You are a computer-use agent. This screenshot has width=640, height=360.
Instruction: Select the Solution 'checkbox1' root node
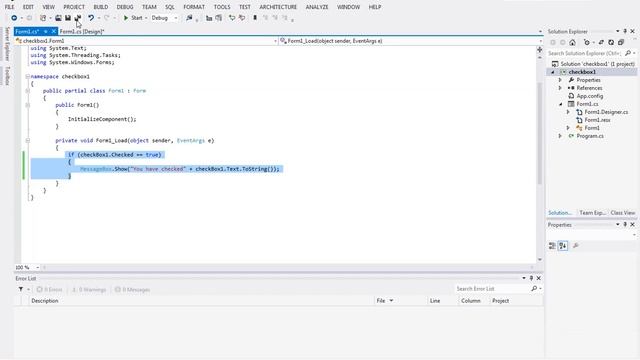[x=593, y=64]
